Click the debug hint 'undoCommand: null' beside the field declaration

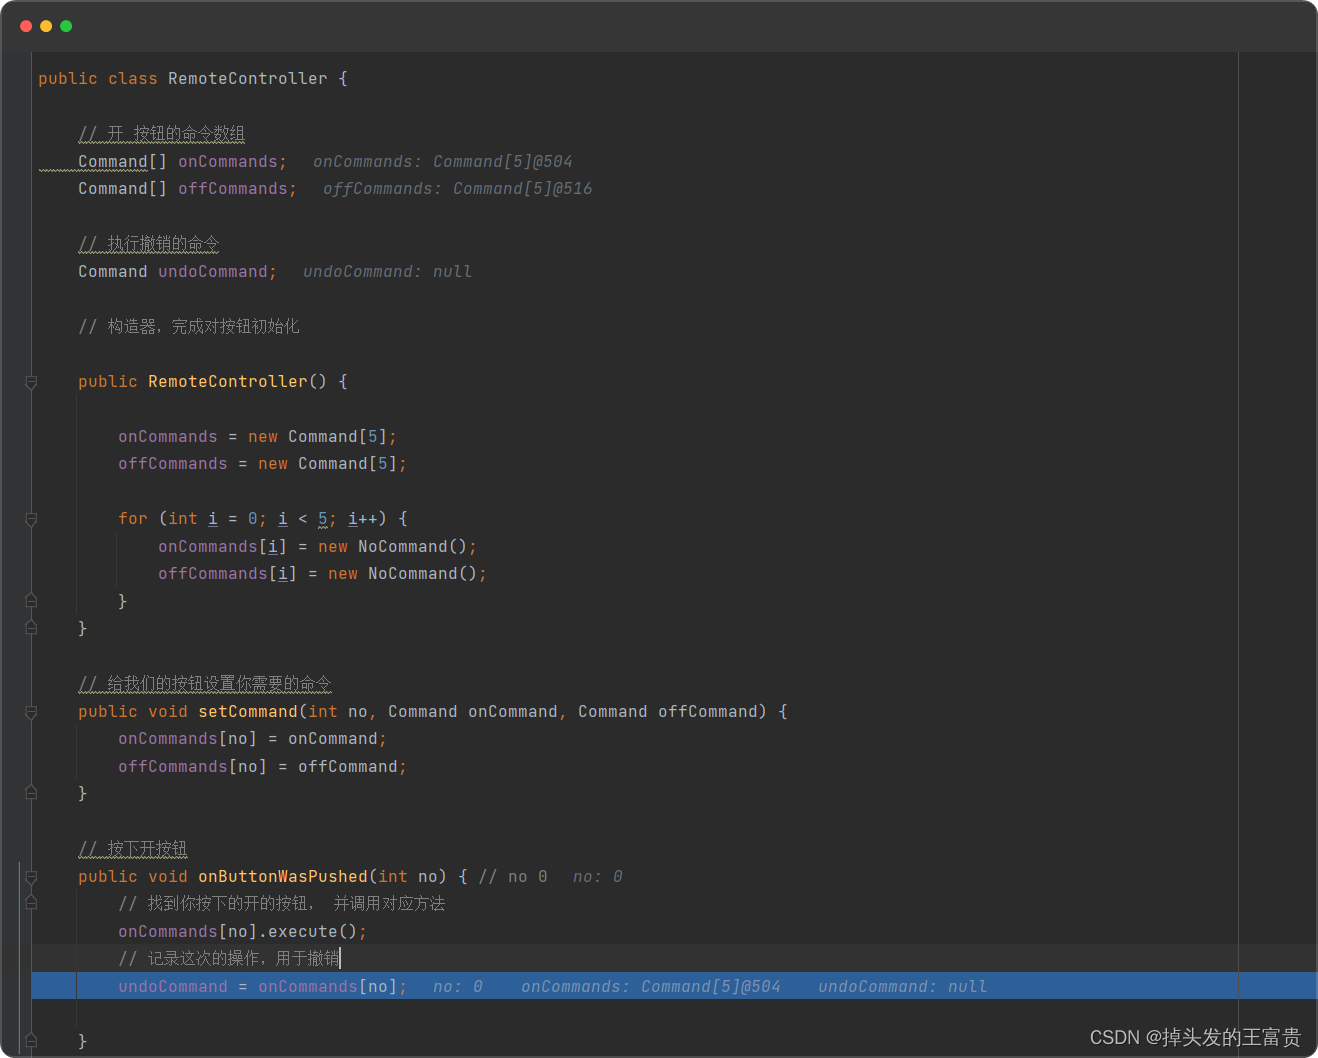[388, 272]
